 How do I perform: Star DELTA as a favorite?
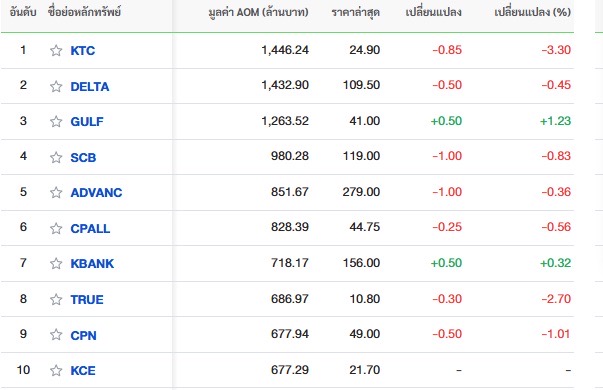[56, 86]
